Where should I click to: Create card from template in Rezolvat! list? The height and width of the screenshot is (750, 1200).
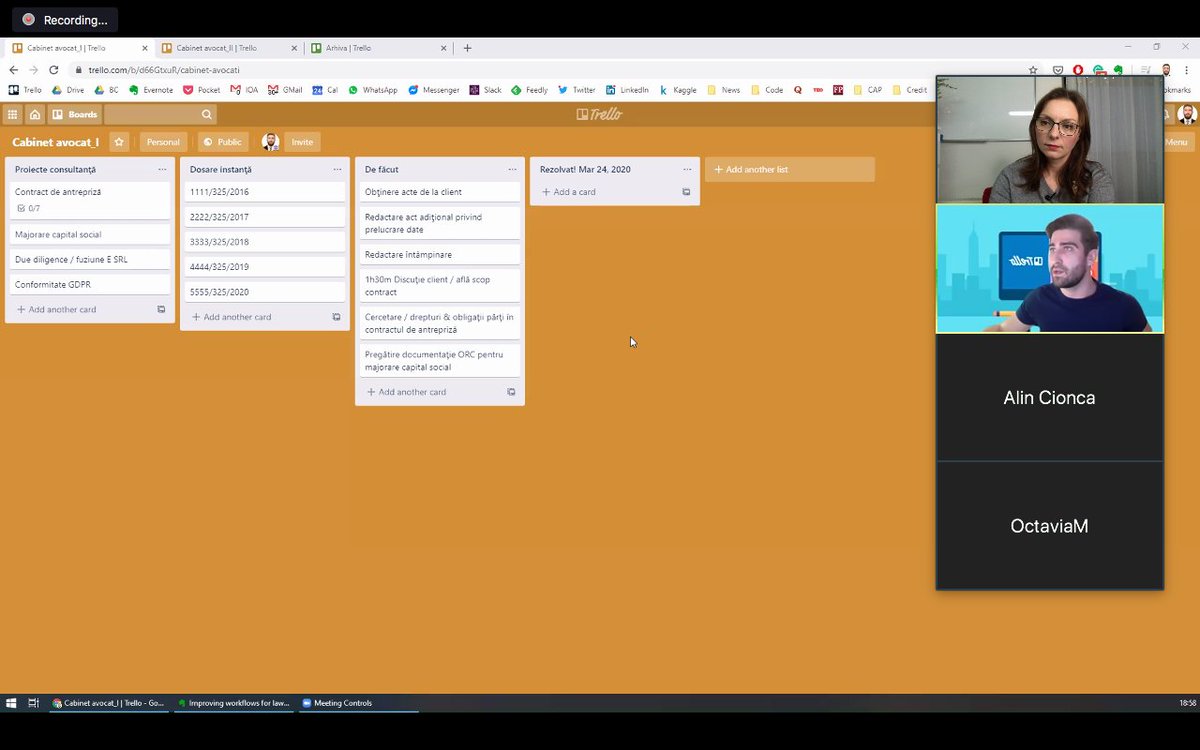pos(686,192)
